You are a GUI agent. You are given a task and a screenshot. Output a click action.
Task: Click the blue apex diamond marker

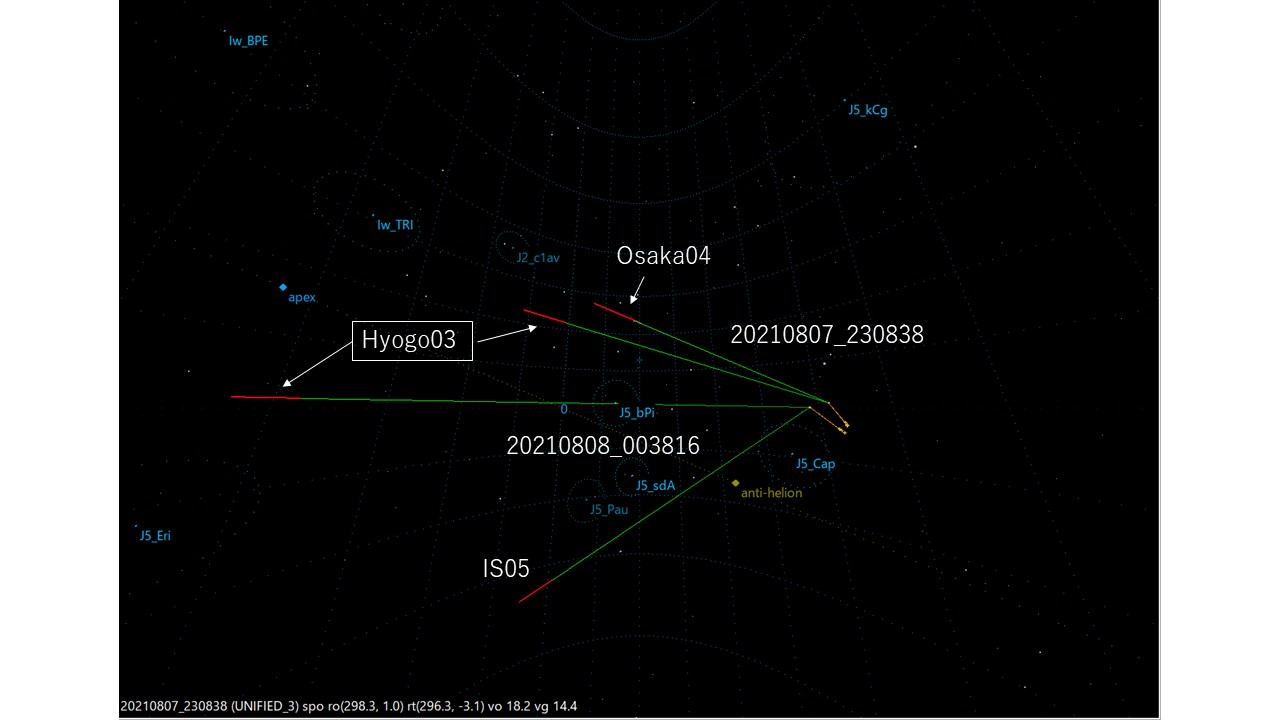click(283, 287)
